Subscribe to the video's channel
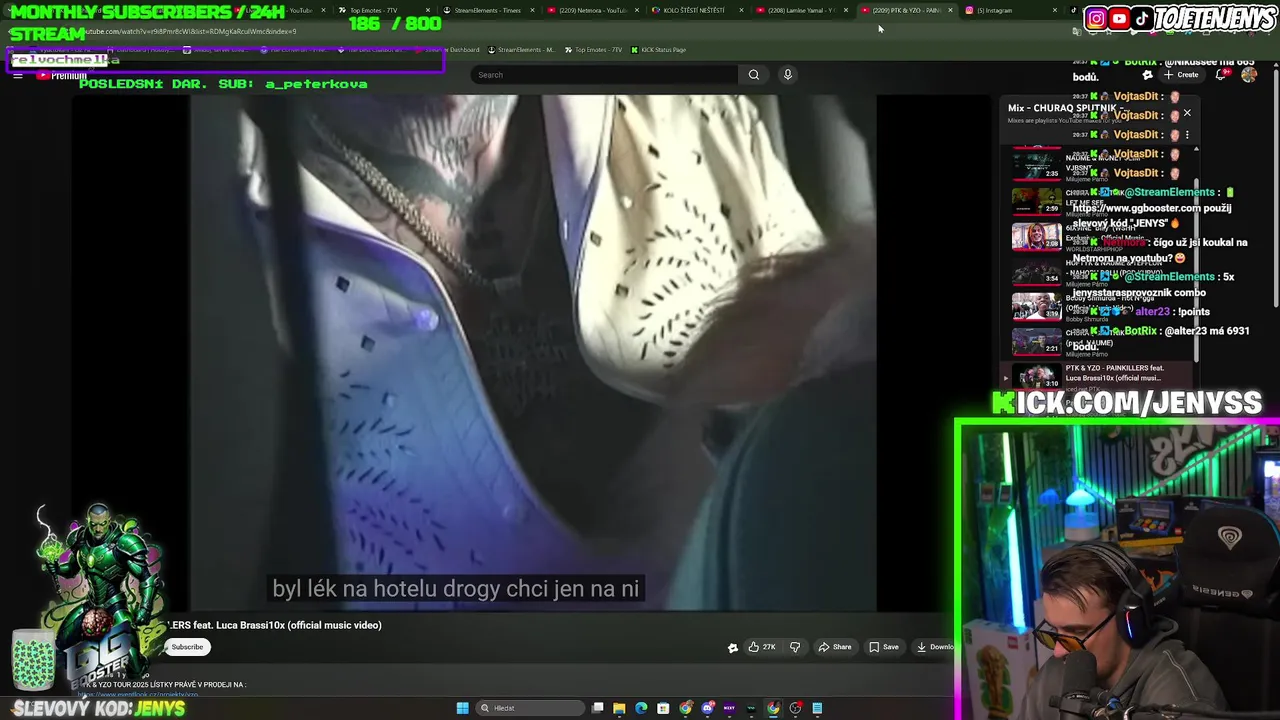This screenshot has height=720, width=1280. pyautogui.click(x=187, y=647)
